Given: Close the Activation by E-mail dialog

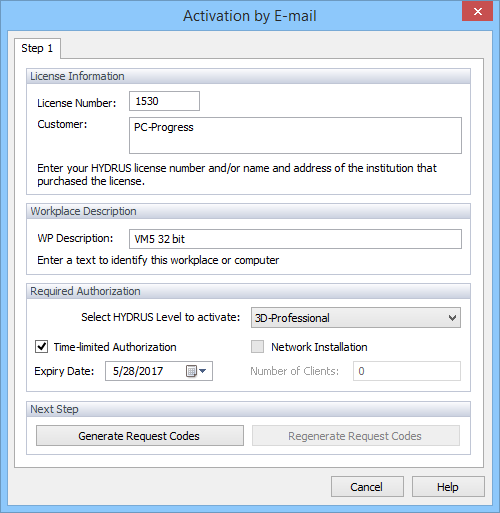Looking at the screenshot, I should [477, 12].
